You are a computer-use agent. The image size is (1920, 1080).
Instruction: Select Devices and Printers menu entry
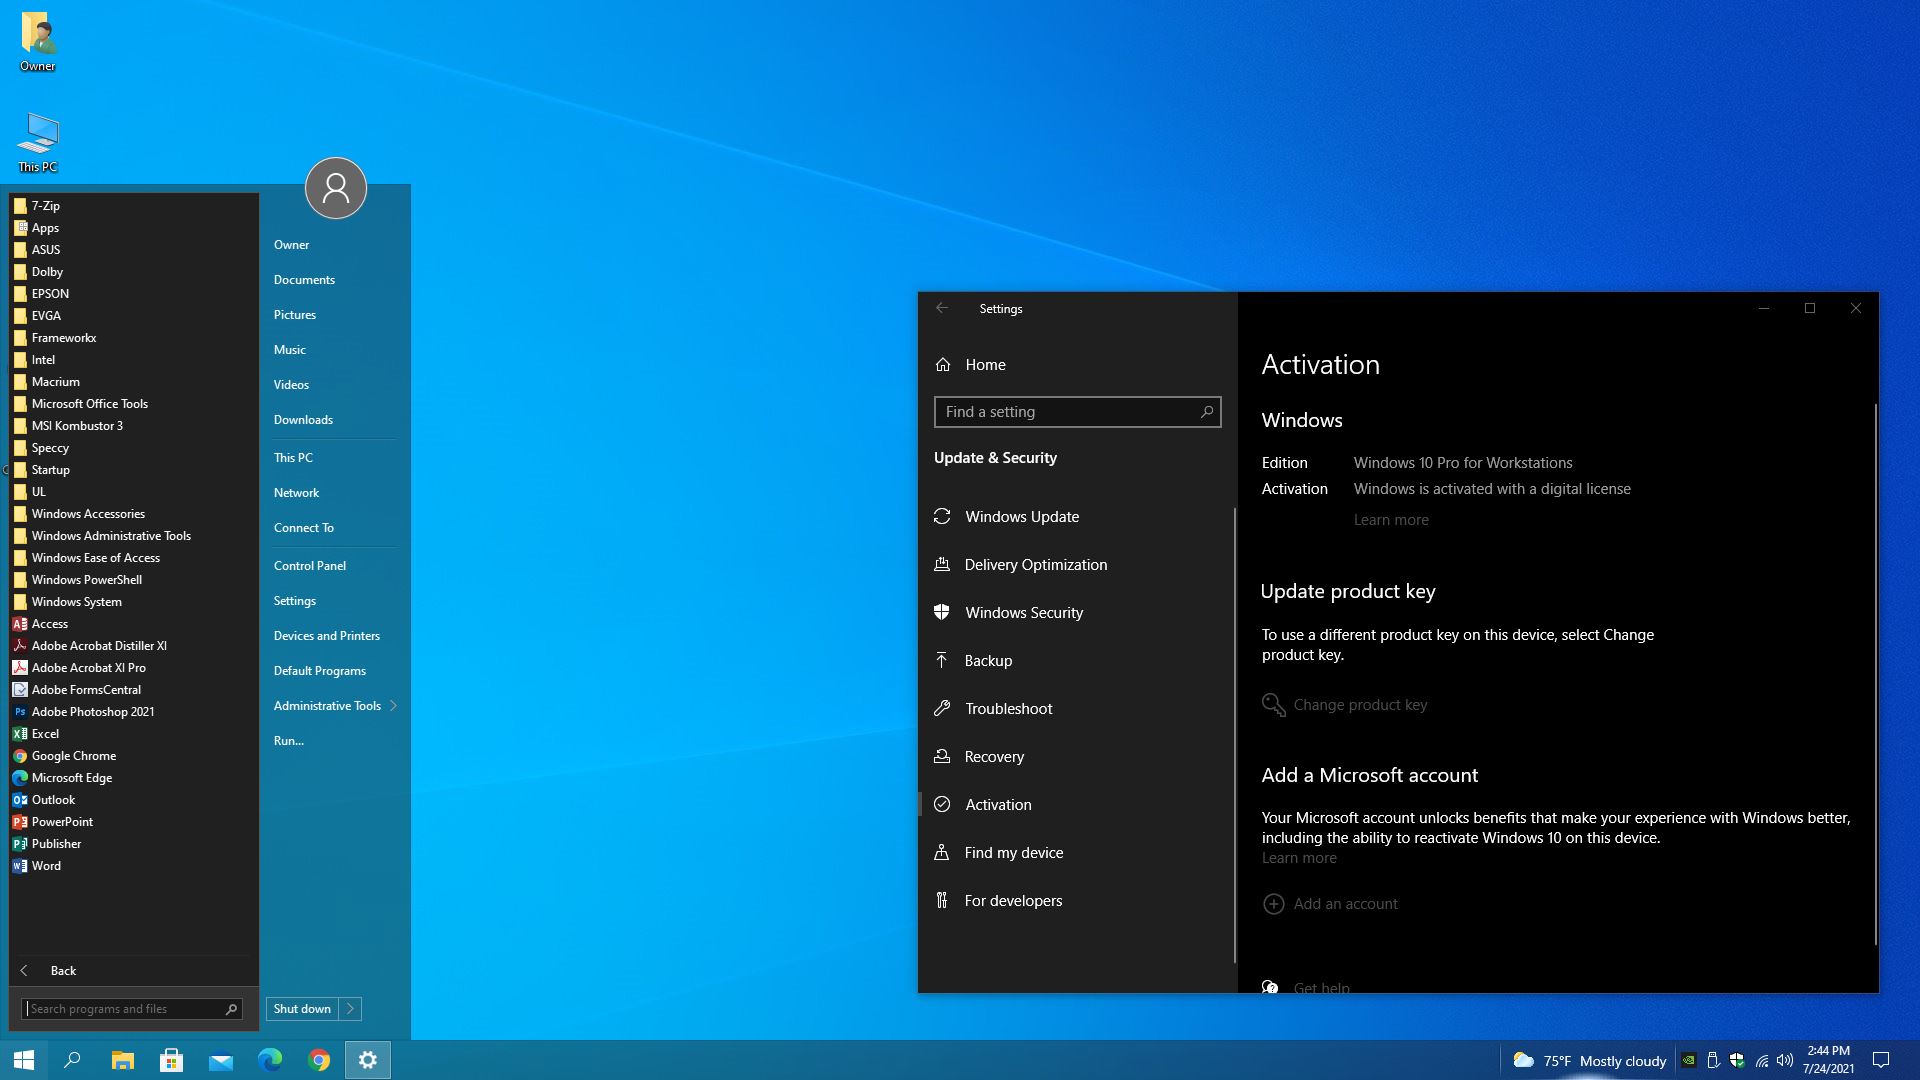pos(327,636)
